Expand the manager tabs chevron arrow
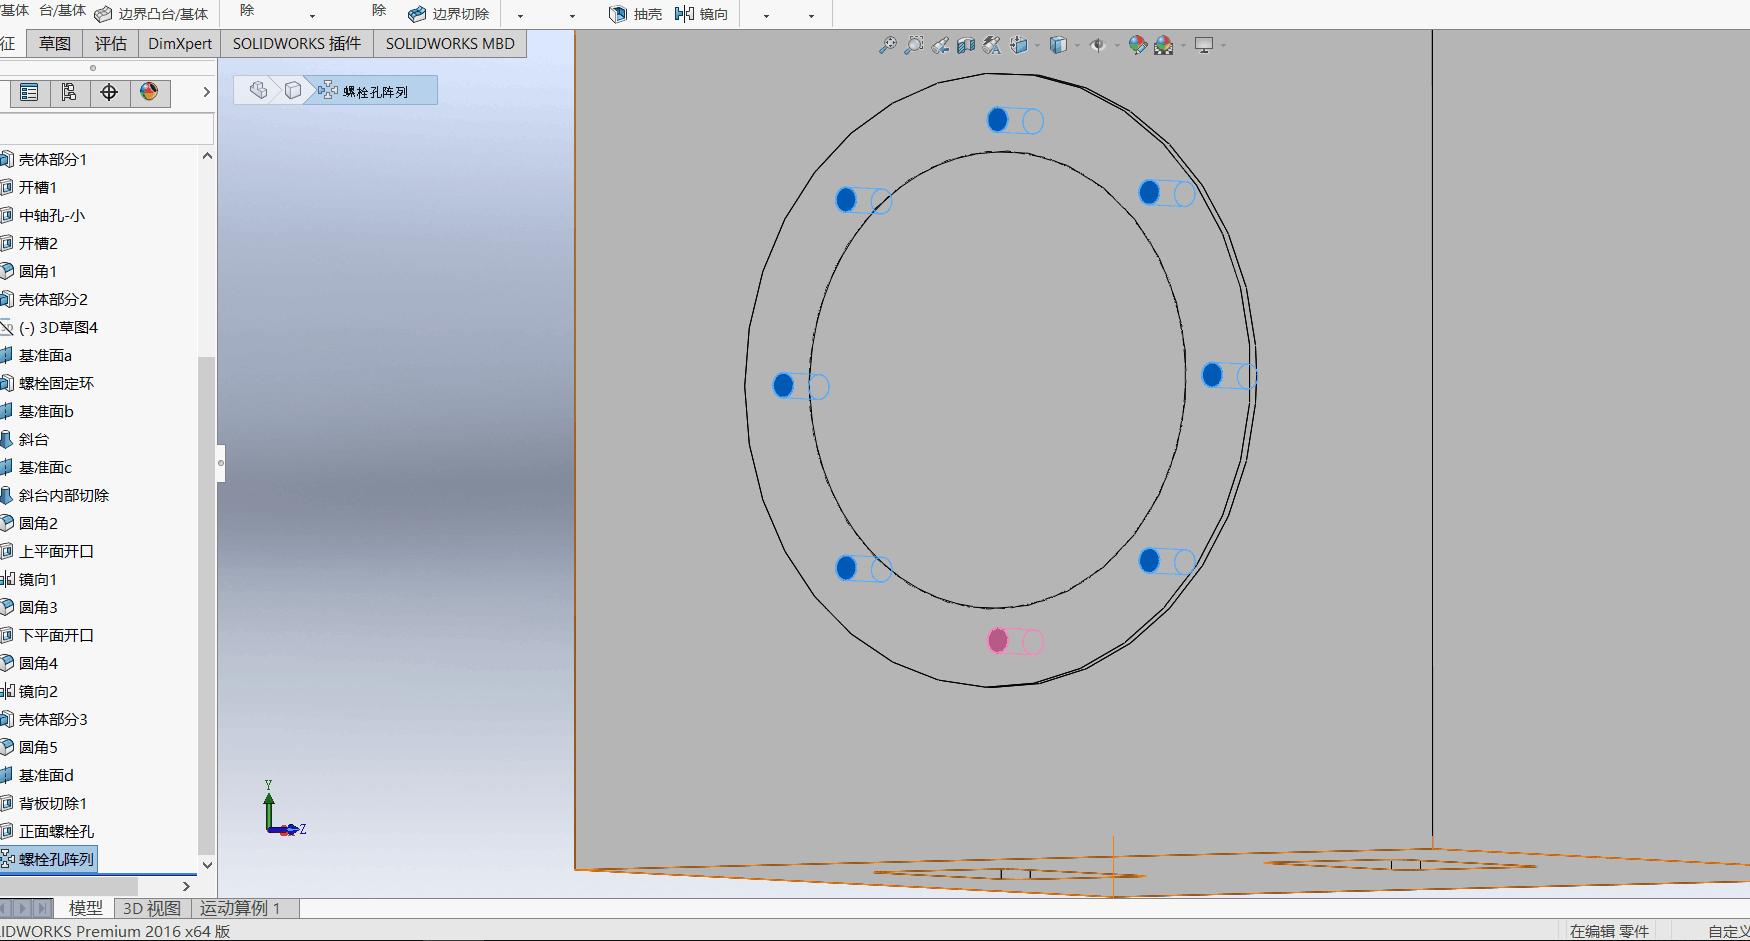Screen dimensions: 1750x941 click(x=206, y=92)
